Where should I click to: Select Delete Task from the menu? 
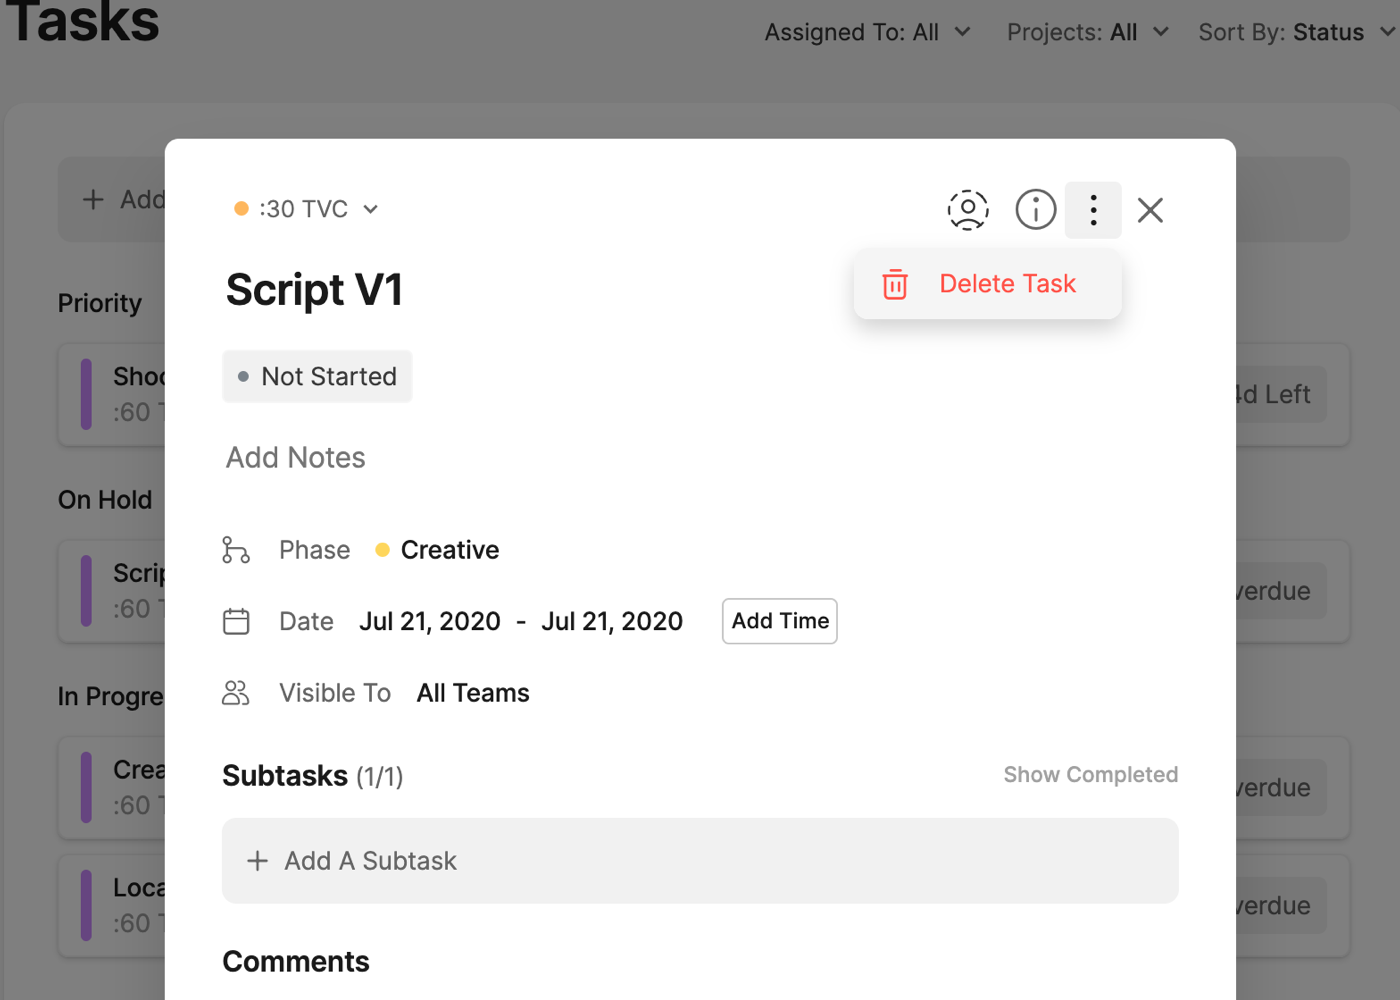coord(1007,284)
